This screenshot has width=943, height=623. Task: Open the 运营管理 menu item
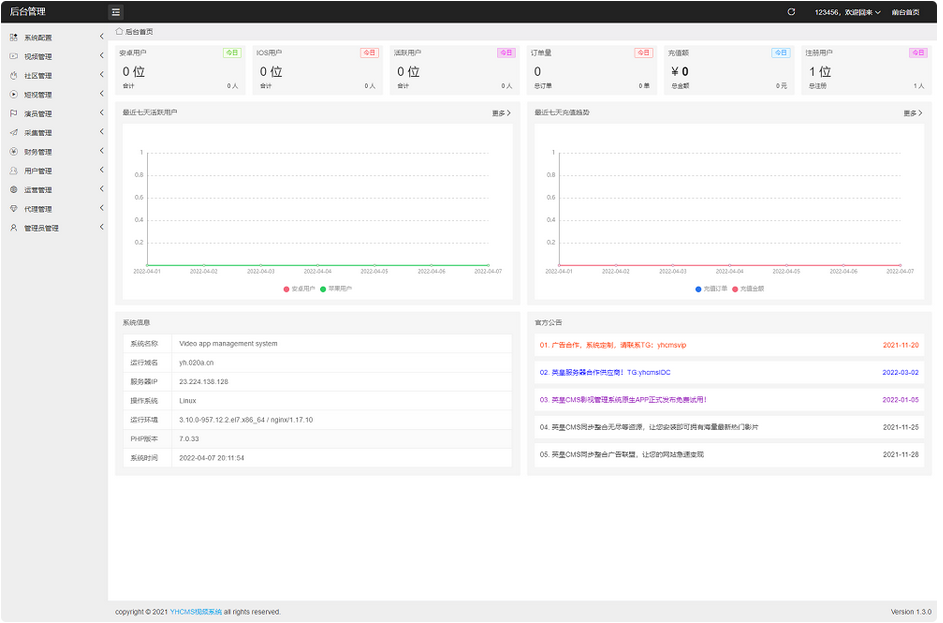(x=38, y=190)
